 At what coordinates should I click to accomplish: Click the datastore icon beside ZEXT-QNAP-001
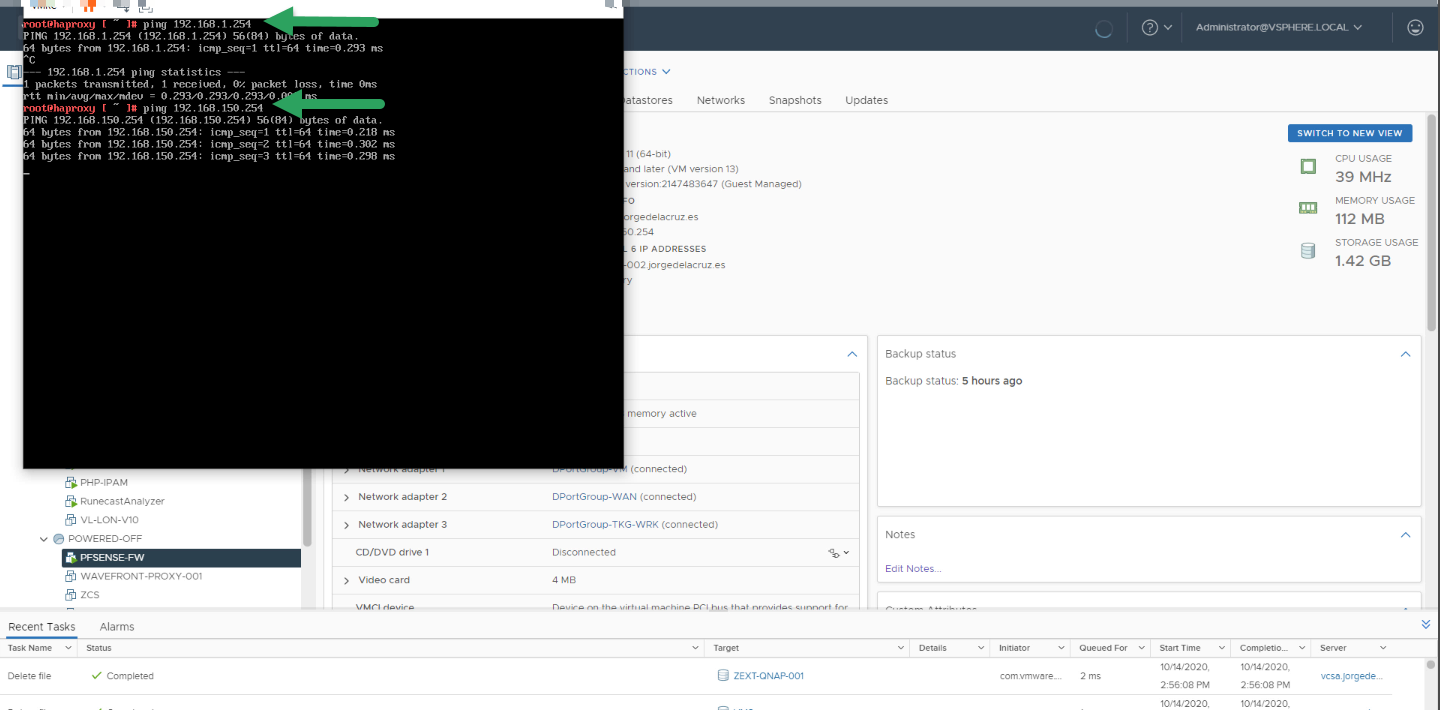tap(723, 676)
